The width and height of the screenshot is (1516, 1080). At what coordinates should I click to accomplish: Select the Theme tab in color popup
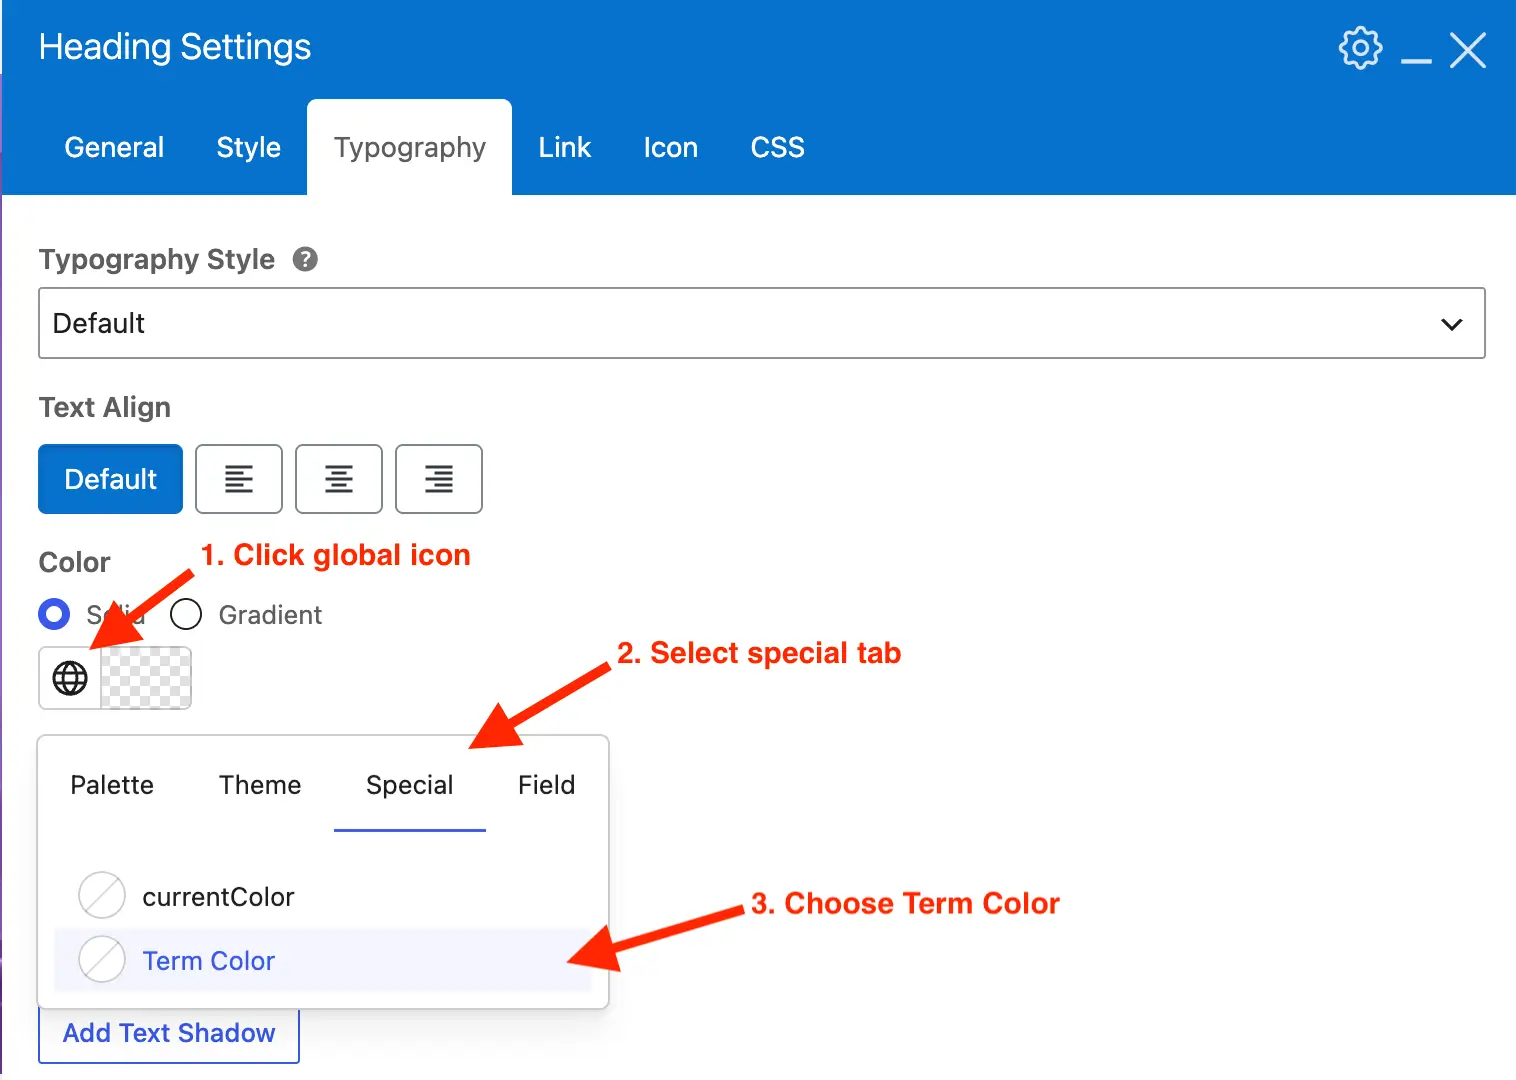click(260, 785)
